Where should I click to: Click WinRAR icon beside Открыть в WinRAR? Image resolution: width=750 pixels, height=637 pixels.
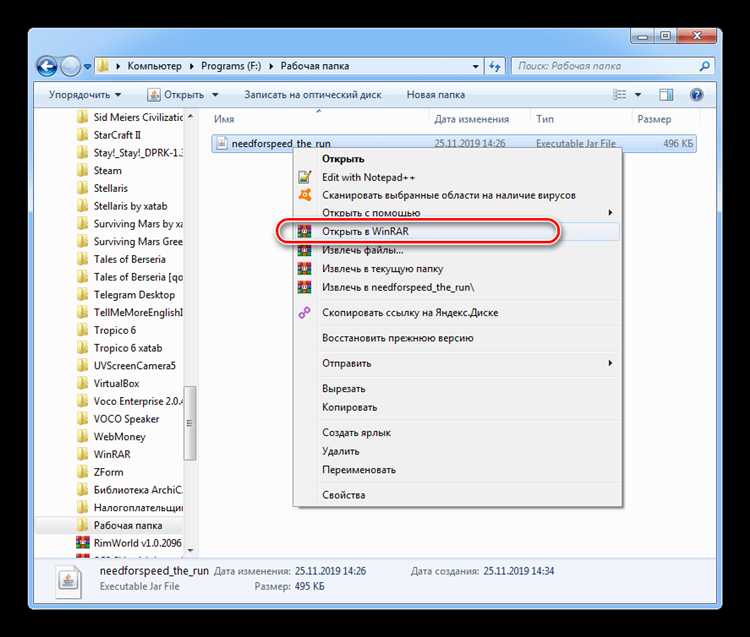pos(305,231)
